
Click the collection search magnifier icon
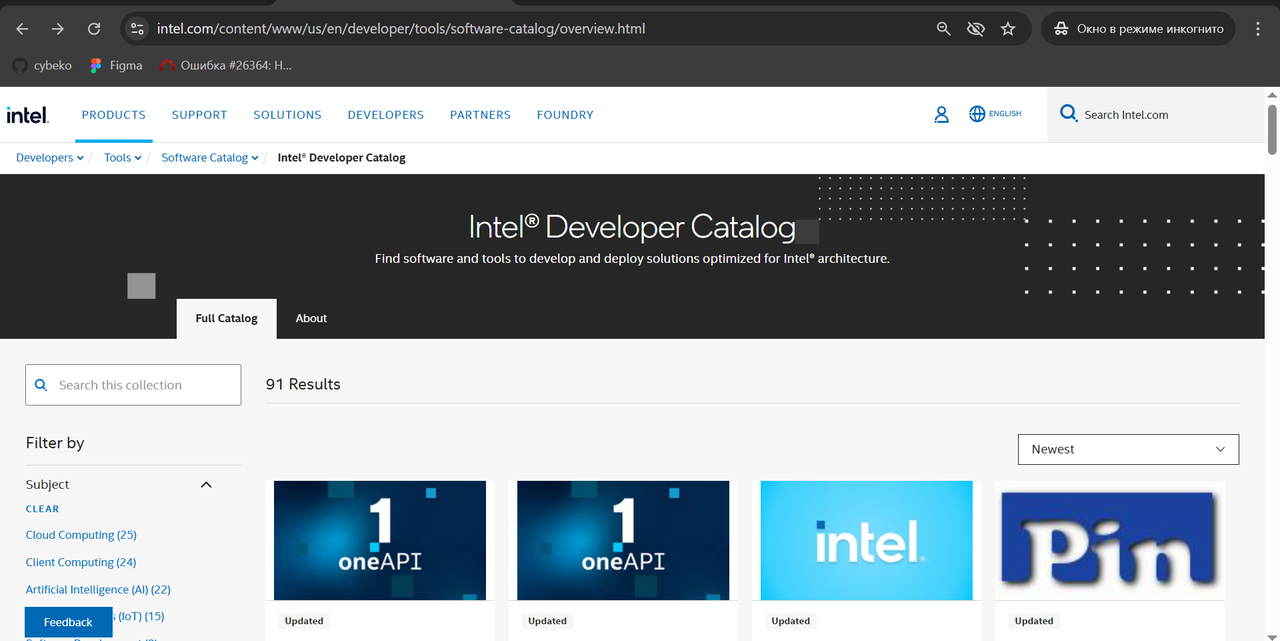coord(41,385)
